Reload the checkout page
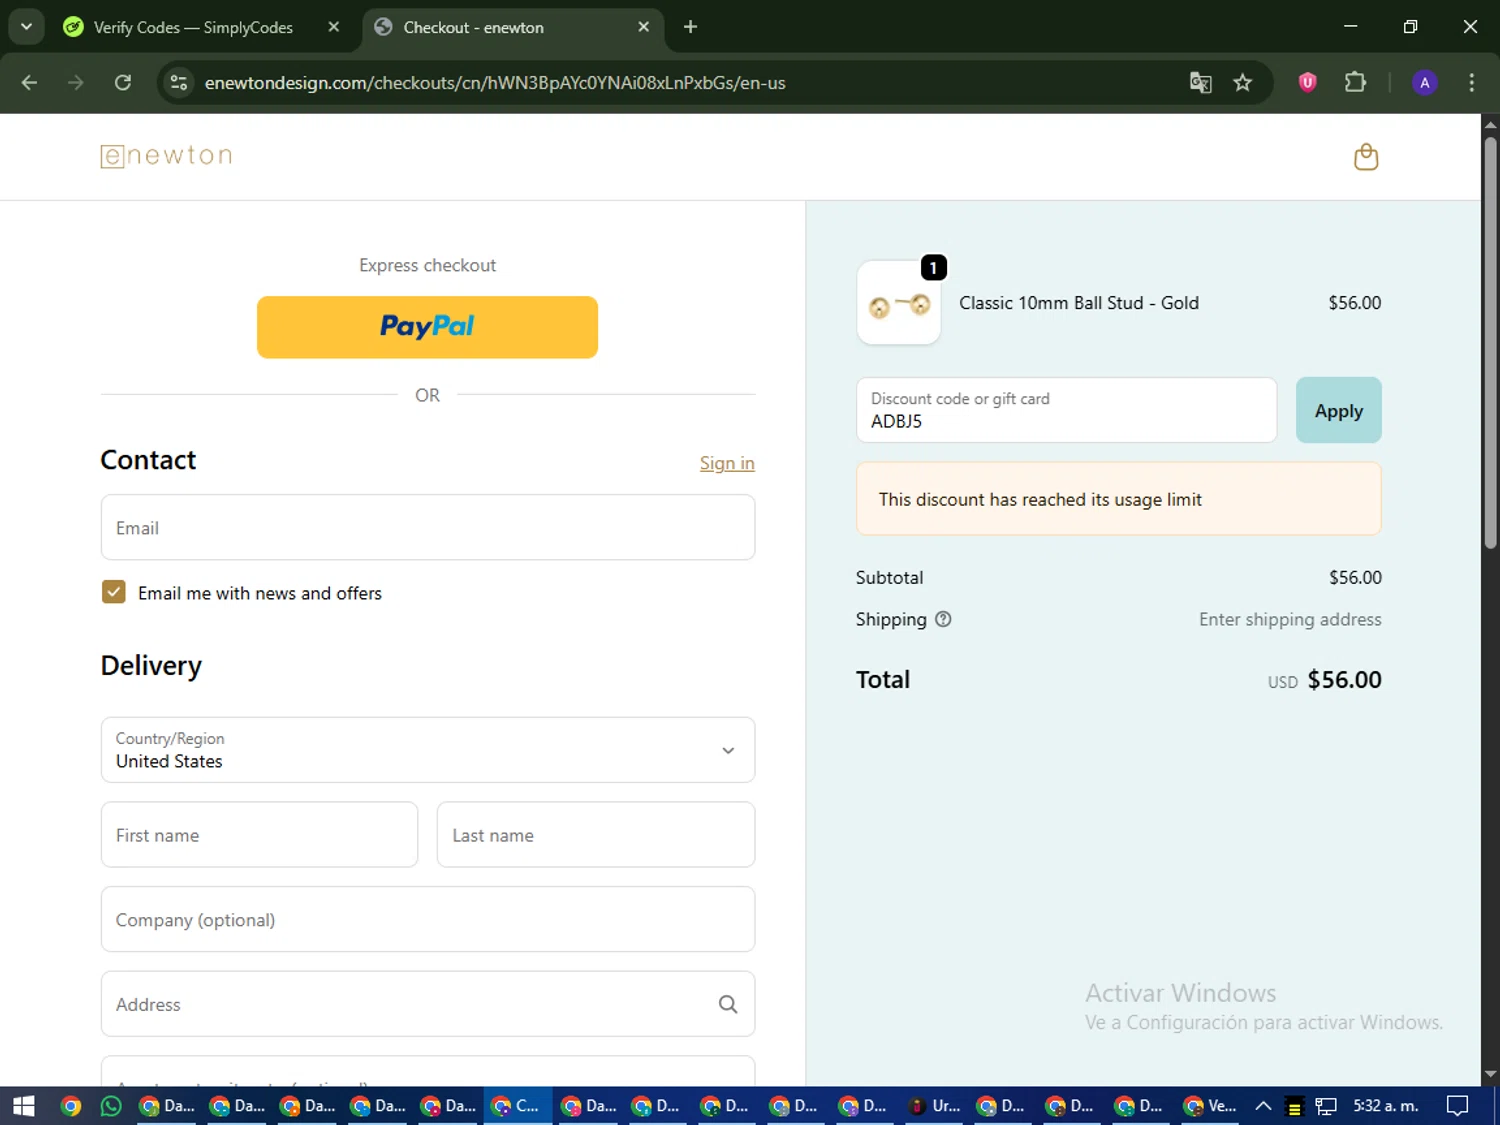This screenshot has width=1500, height=1125. point(123,83)
